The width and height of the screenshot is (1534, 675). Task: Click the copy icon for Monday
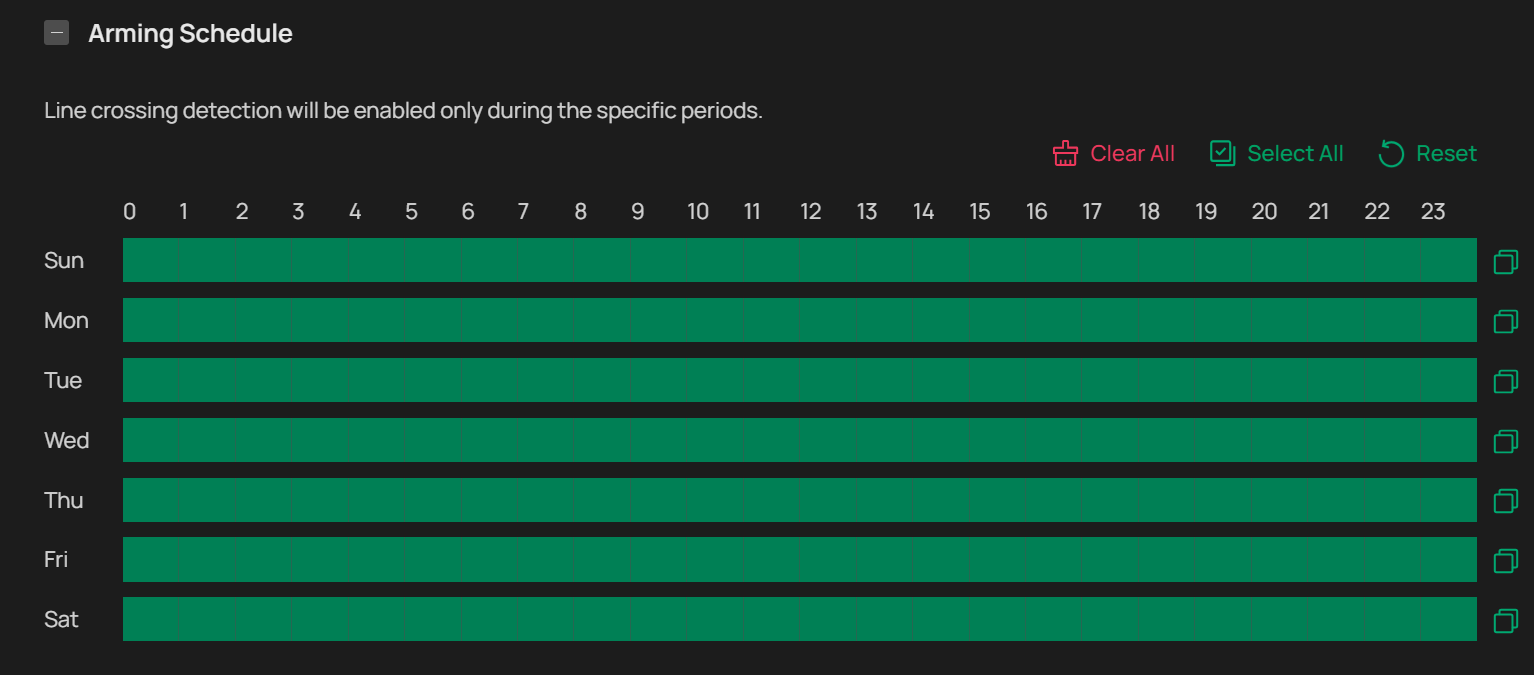click(x=1505, y=321)
